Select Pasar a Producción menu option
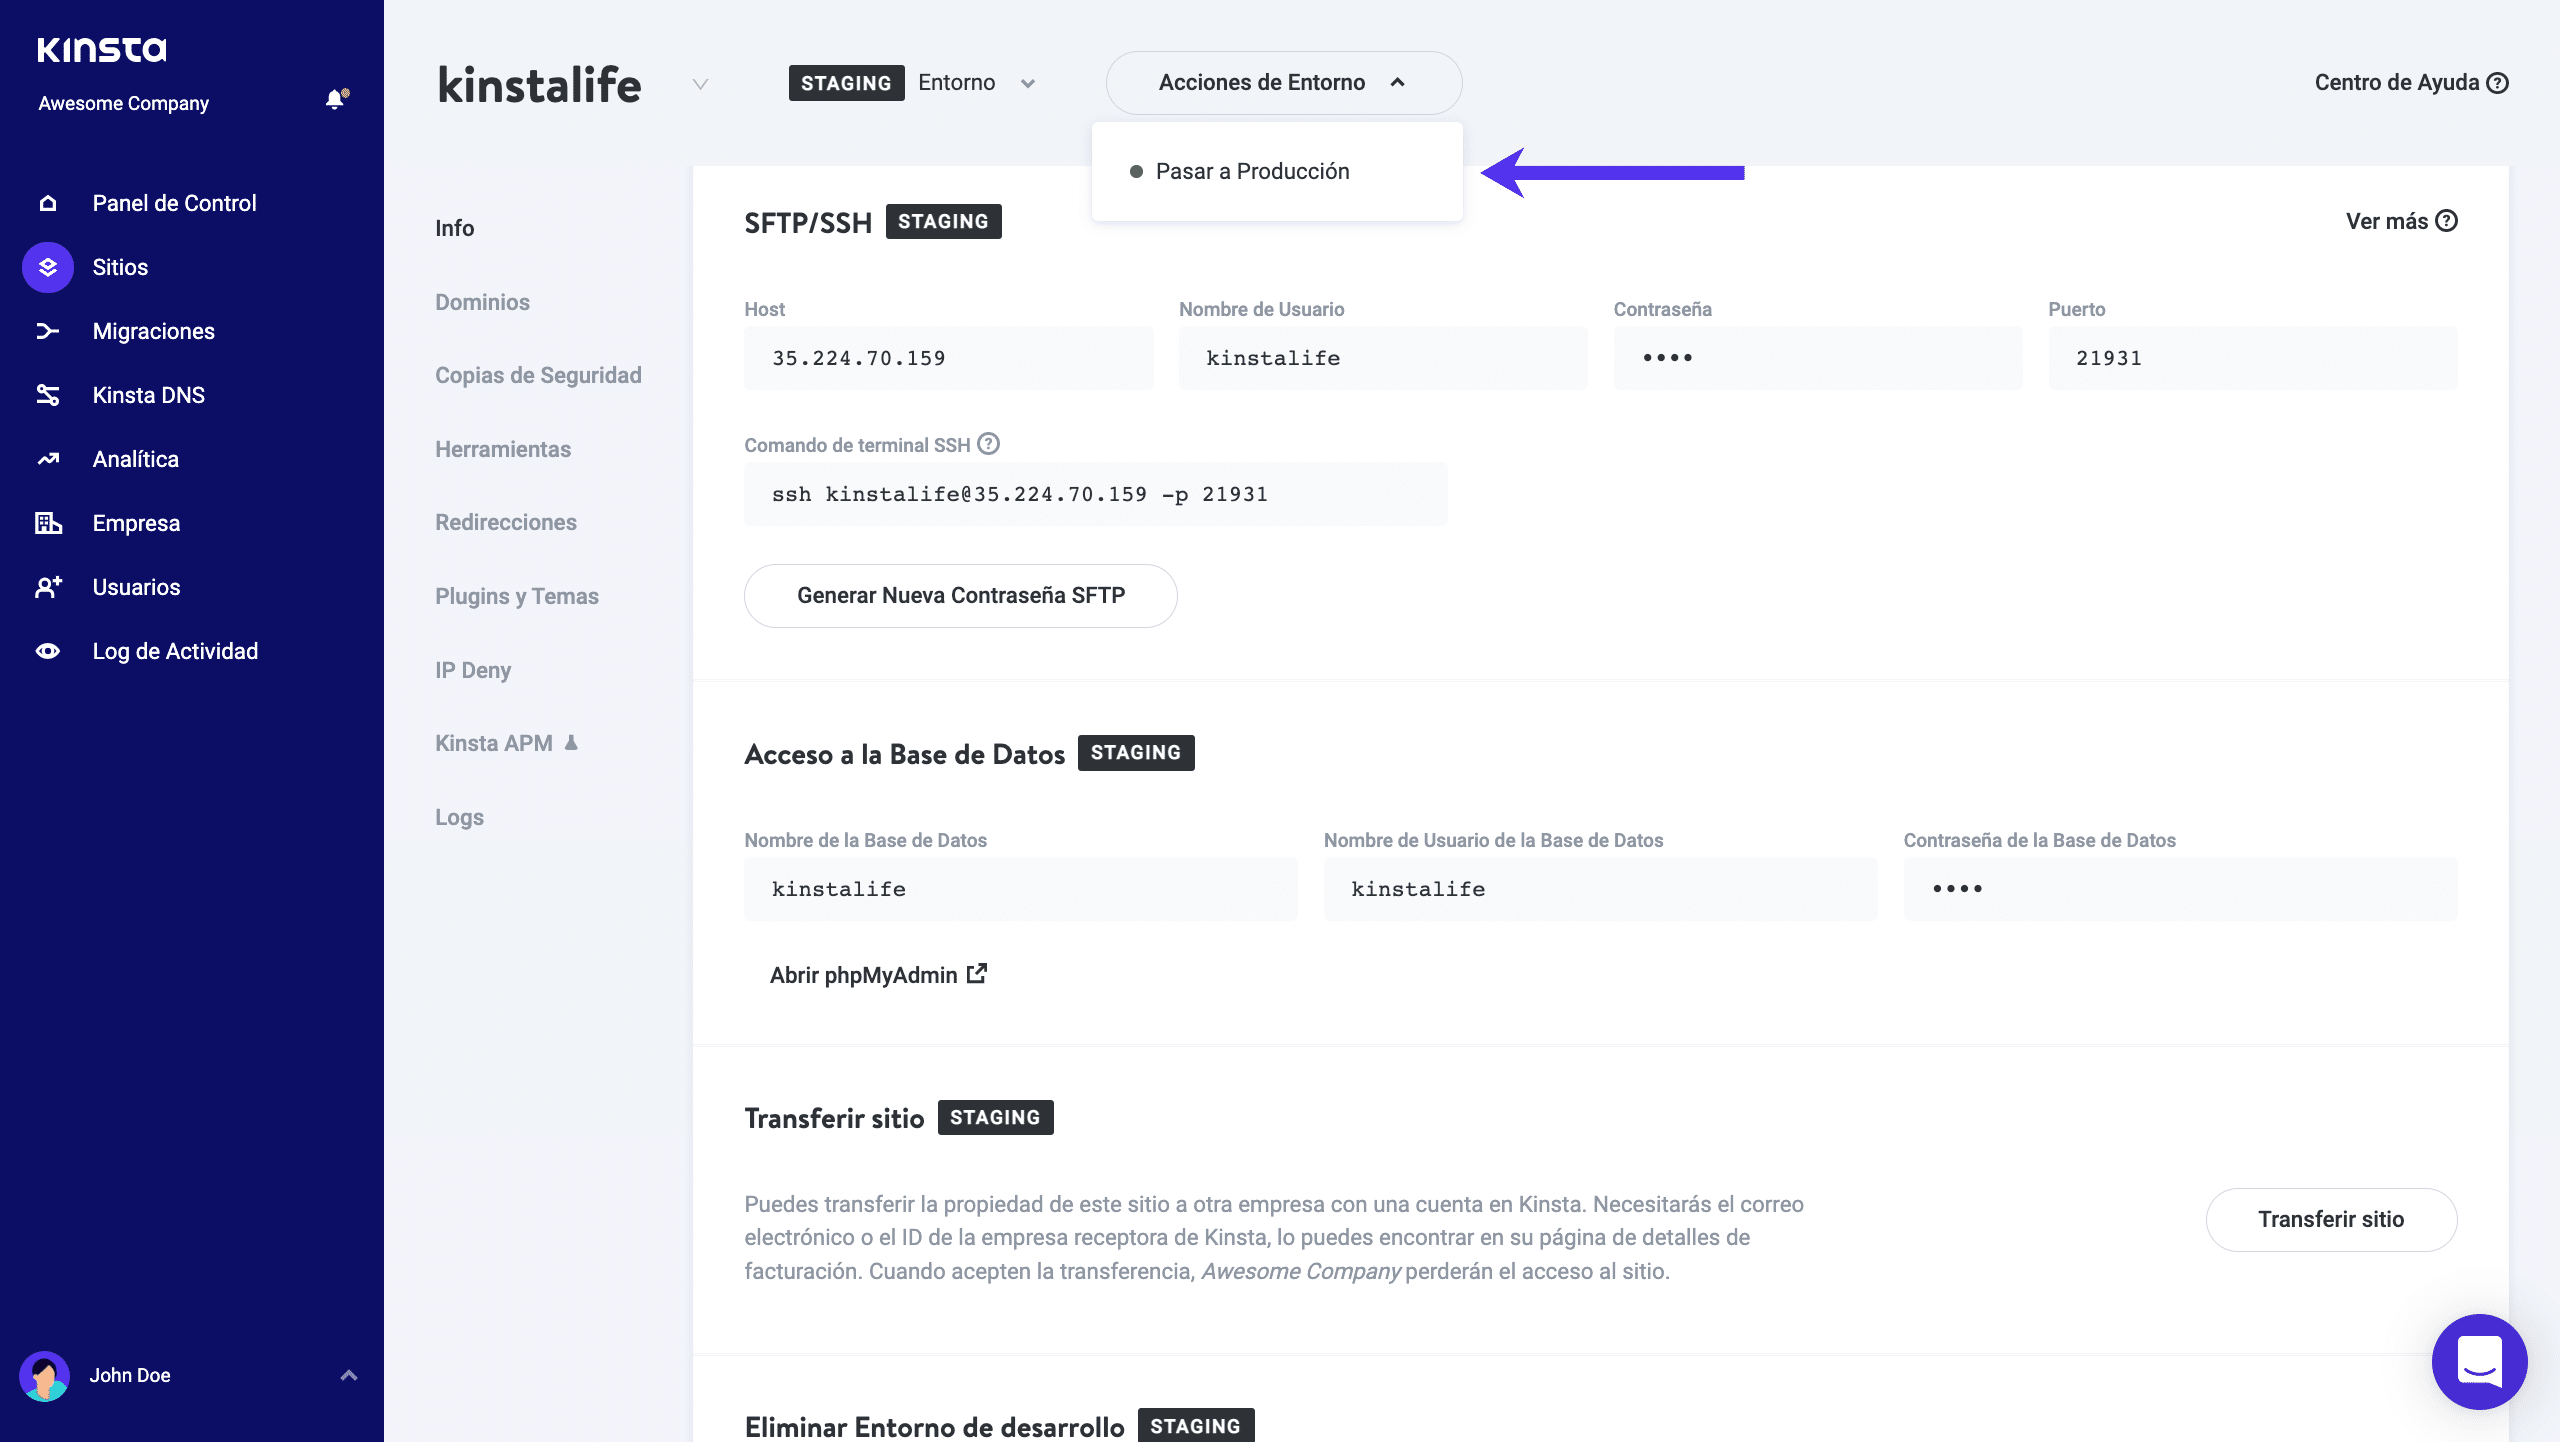The width and height of the screenshot is (2560, 1442). pyautogui.click(x=1252, y=172)
